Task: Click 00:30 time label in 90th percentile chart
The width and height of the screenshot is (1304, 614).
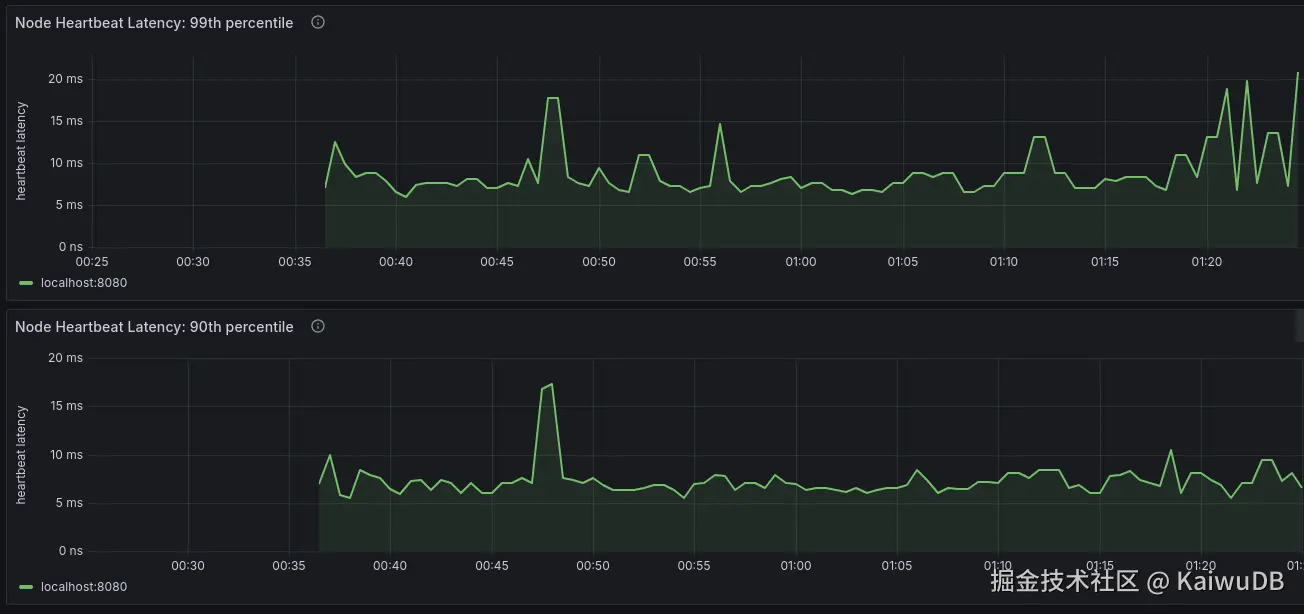Action: pyautogui.click(x=188, y=566)
